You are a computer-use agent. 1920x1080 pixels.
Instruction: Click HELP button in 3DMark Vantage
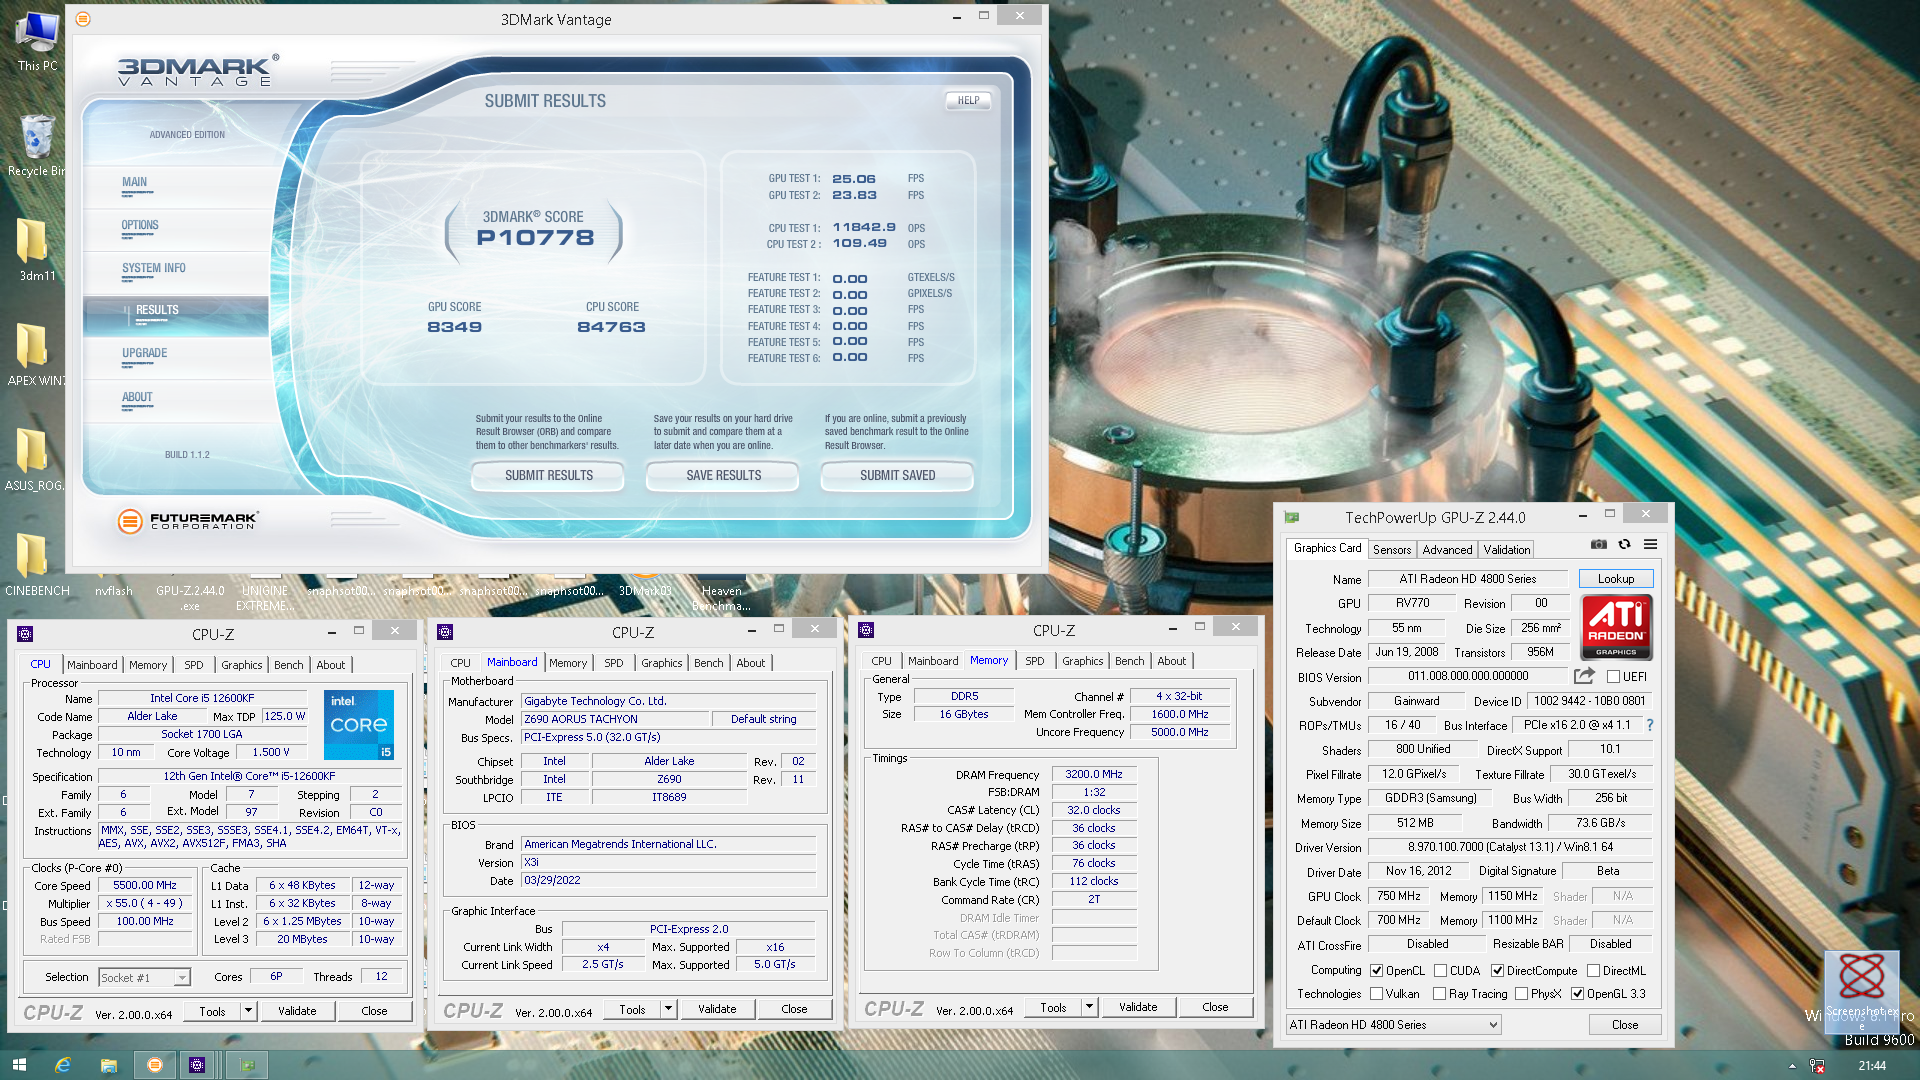[x=968, y=100]
